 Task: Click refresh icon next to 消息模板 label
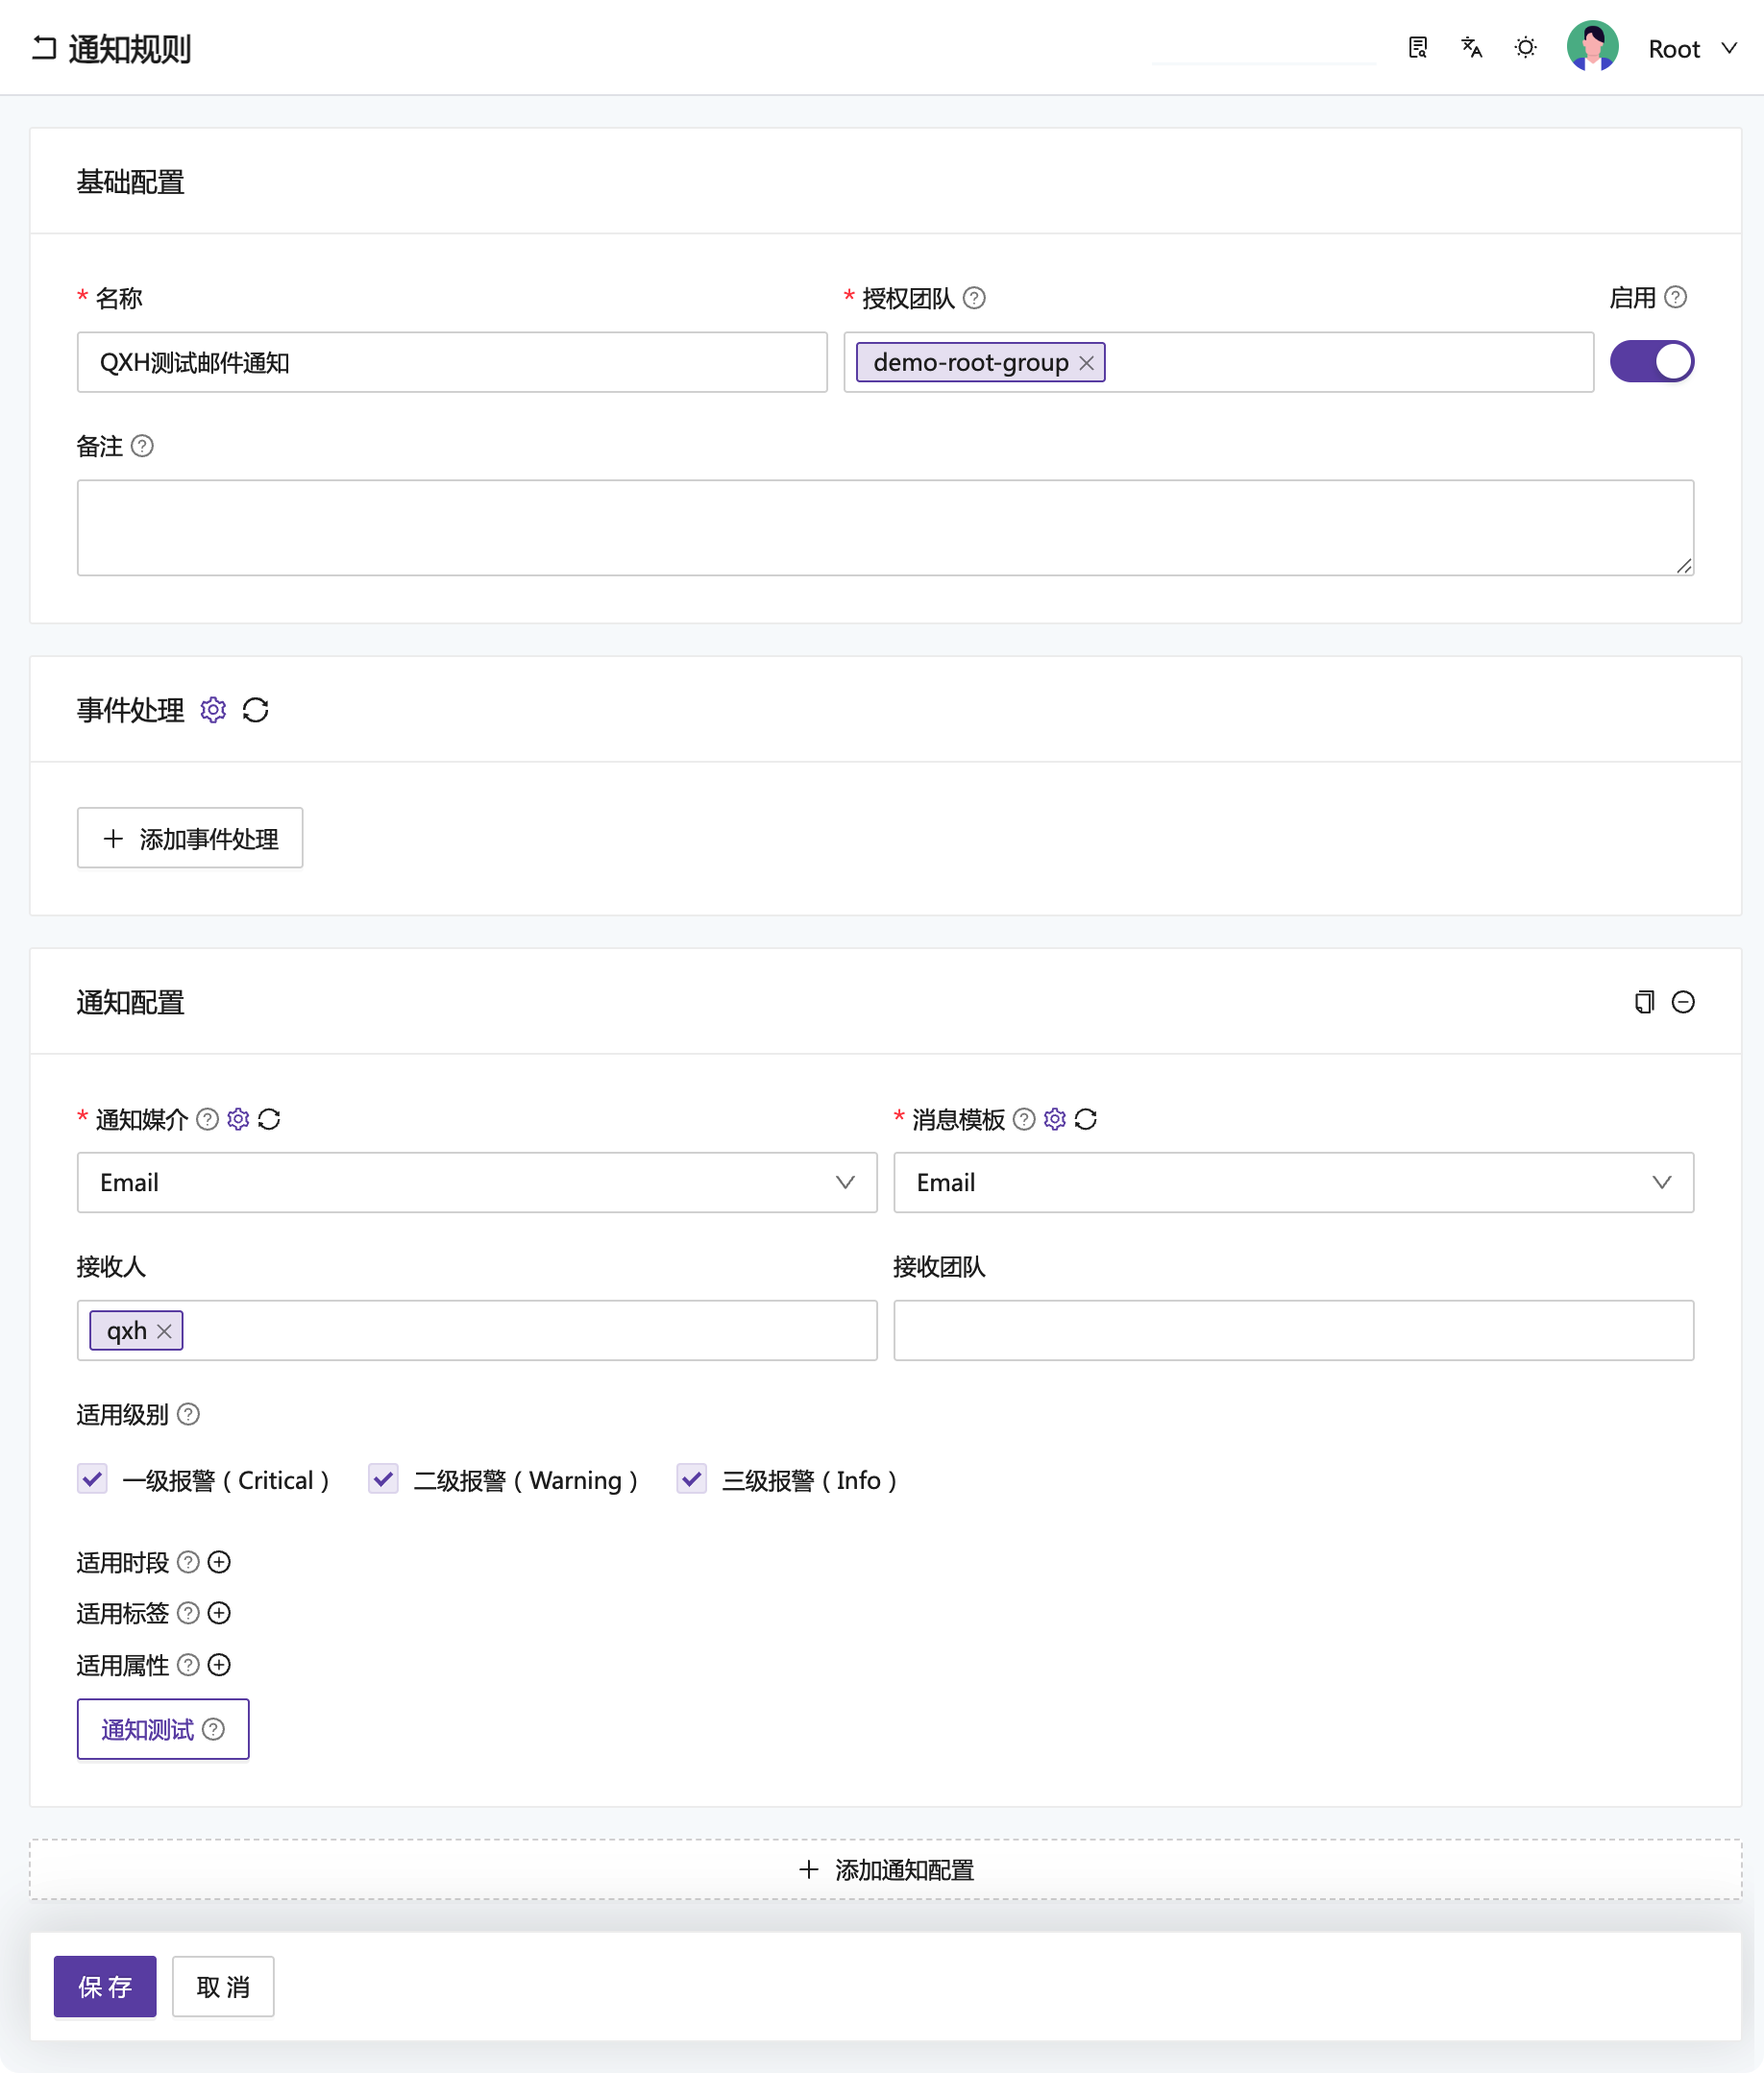1087,1120
